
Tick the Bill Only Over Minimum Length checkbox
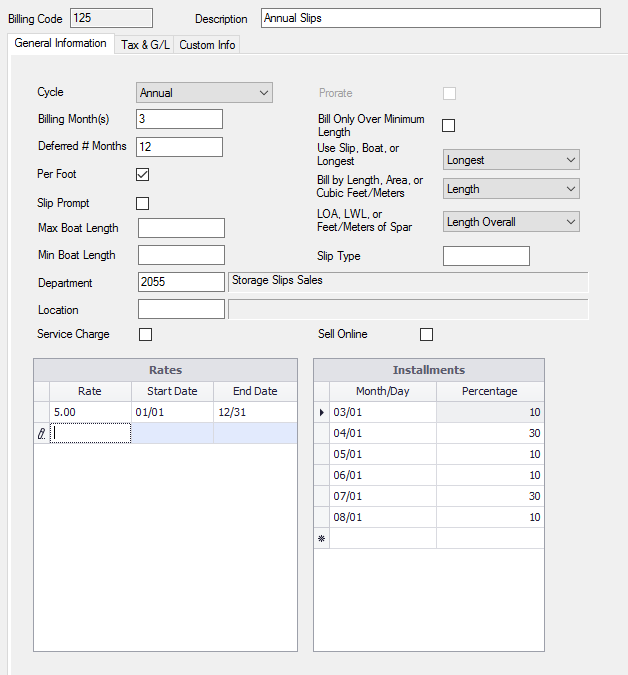pos(449,125)
